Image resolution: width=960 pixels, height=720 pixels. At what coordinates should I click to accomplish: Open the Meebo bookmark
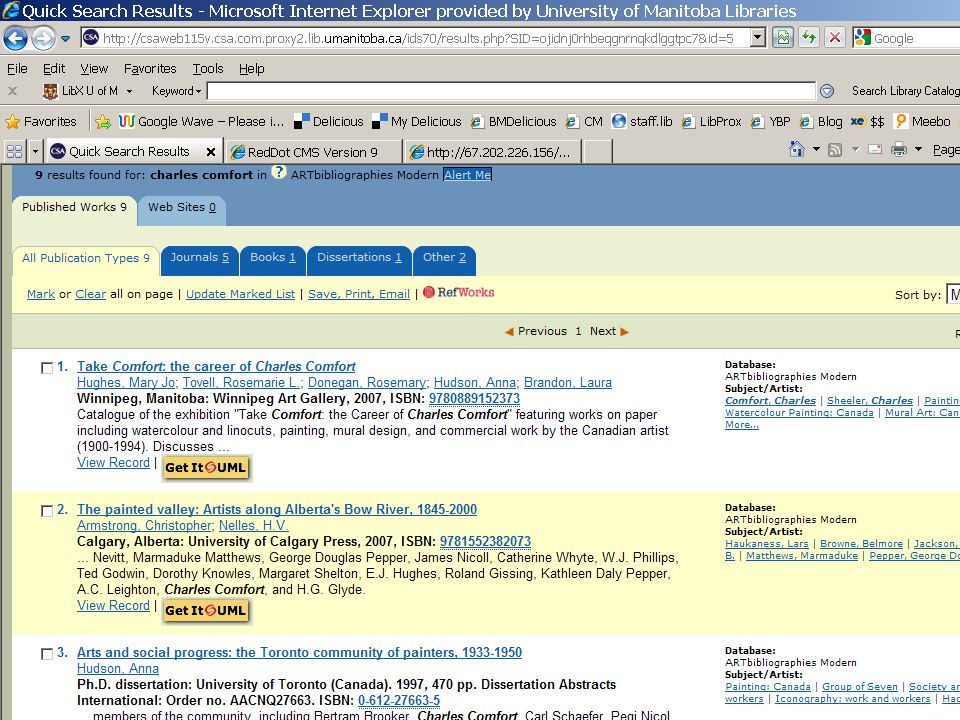tap(922, 121)
